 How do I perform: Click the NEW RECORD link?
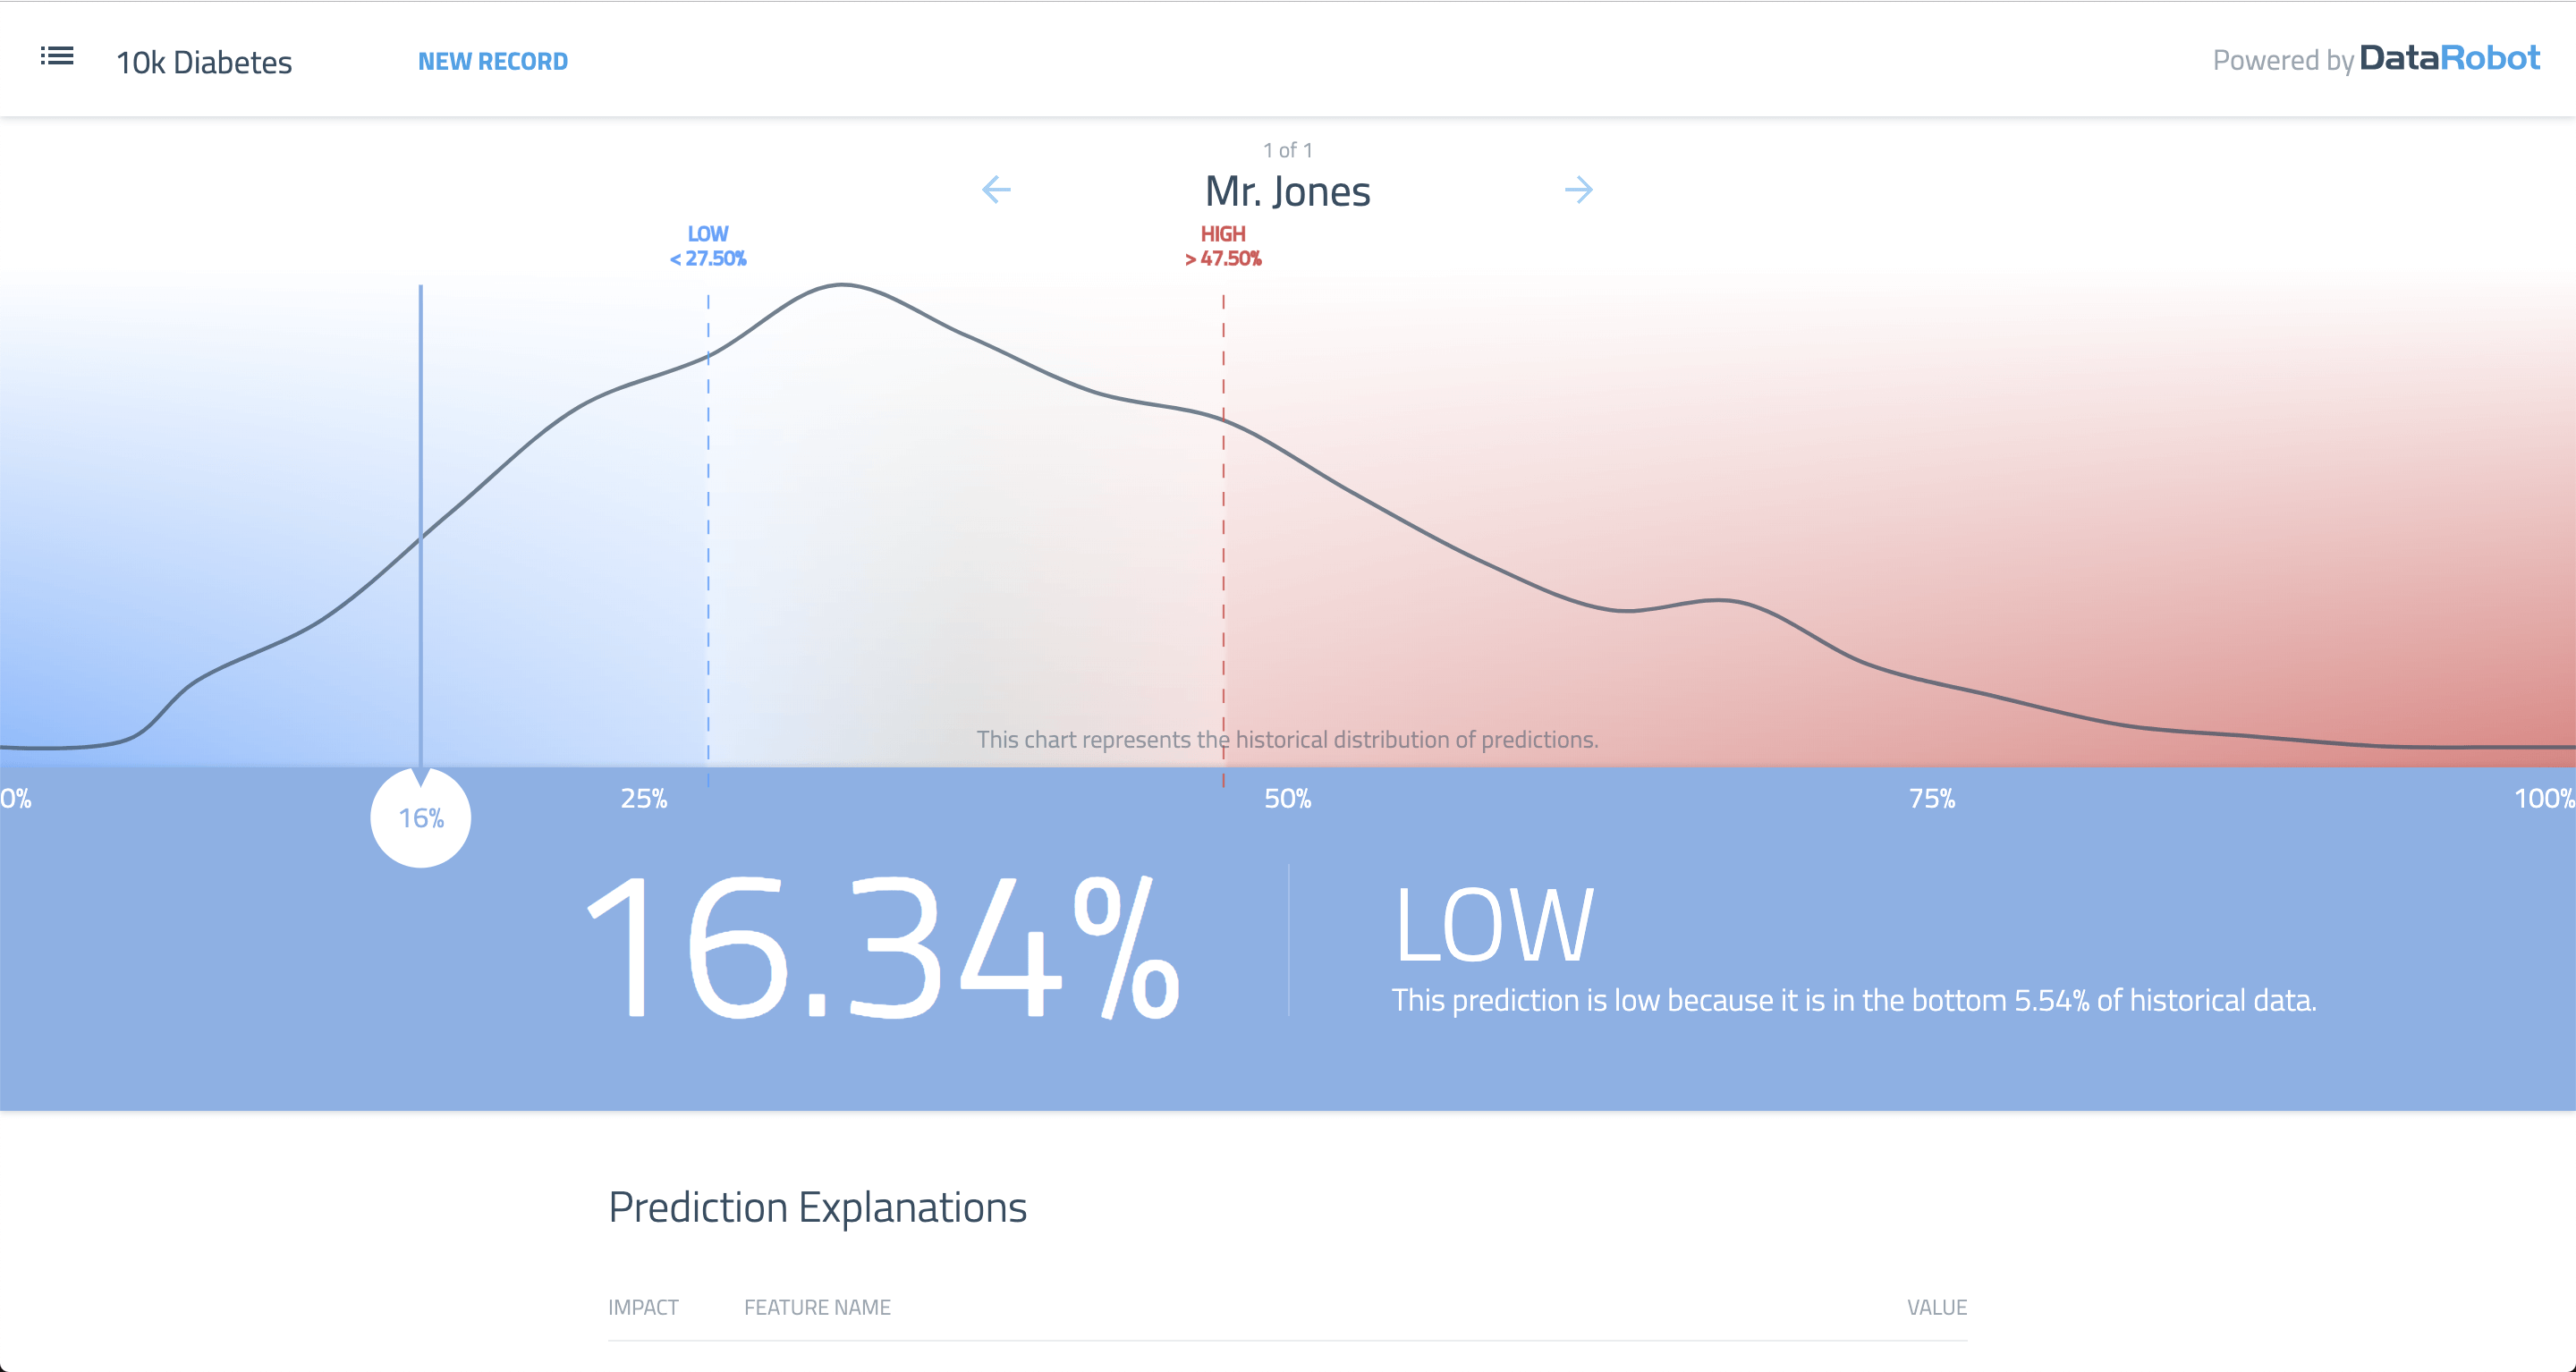pos(493,62)
